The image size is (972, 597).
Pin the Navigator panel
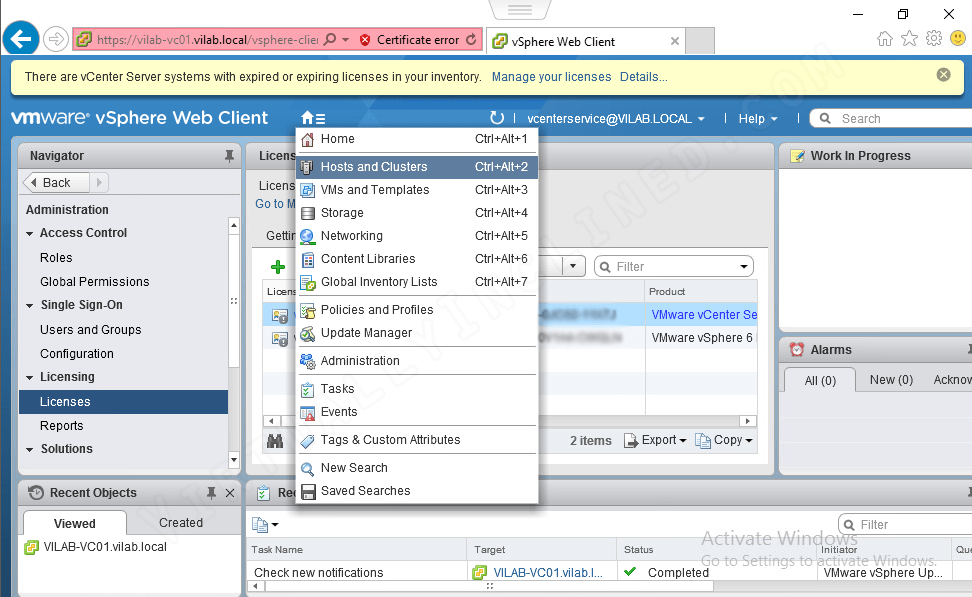229,156
